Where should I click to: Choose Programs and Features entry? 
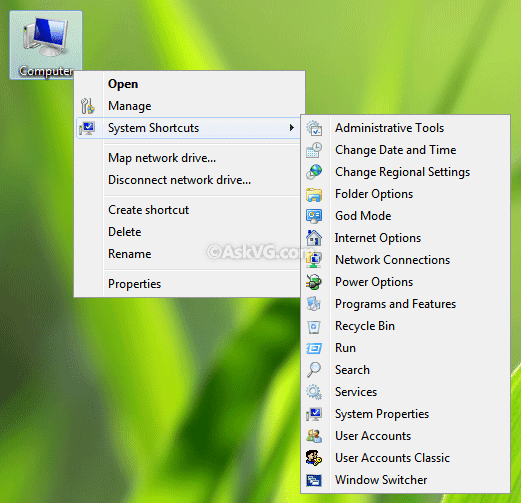405,304
